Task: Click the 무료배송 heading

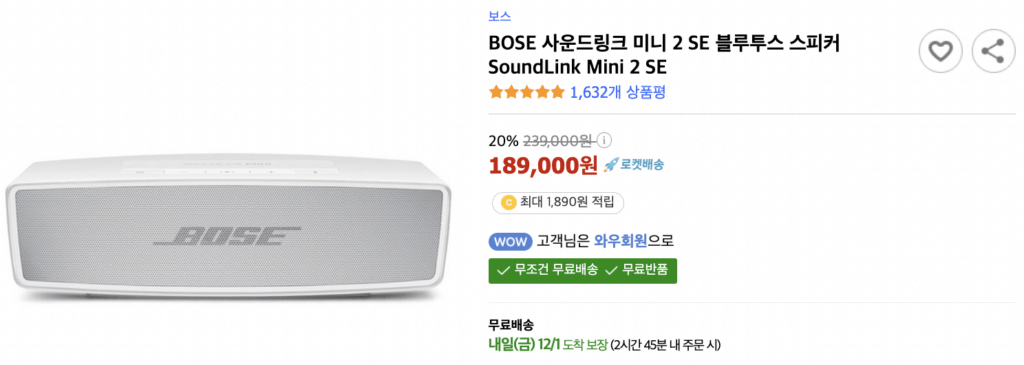Action: (x=511, y=325)
